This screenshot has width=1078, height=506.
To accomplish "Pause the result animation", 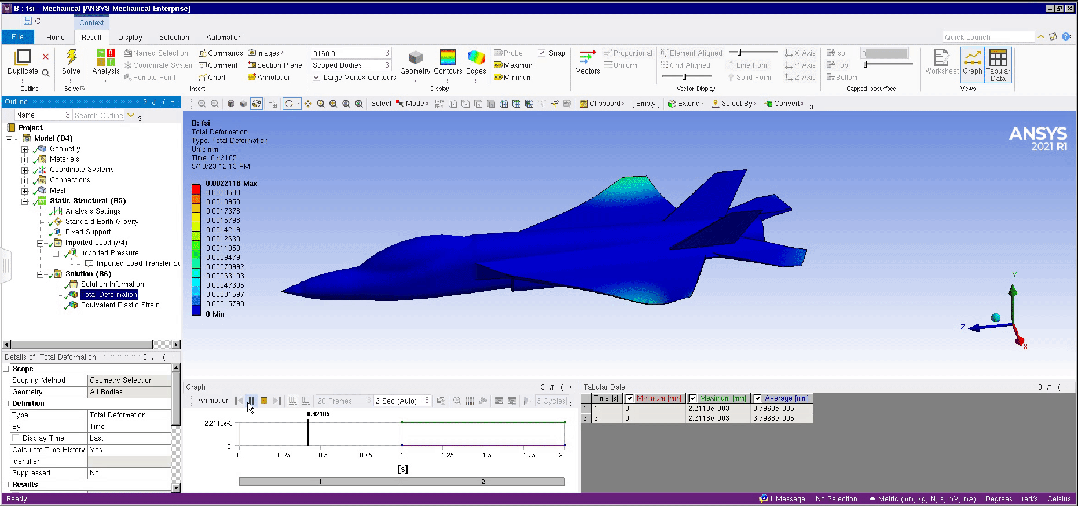I will (251, 400).
